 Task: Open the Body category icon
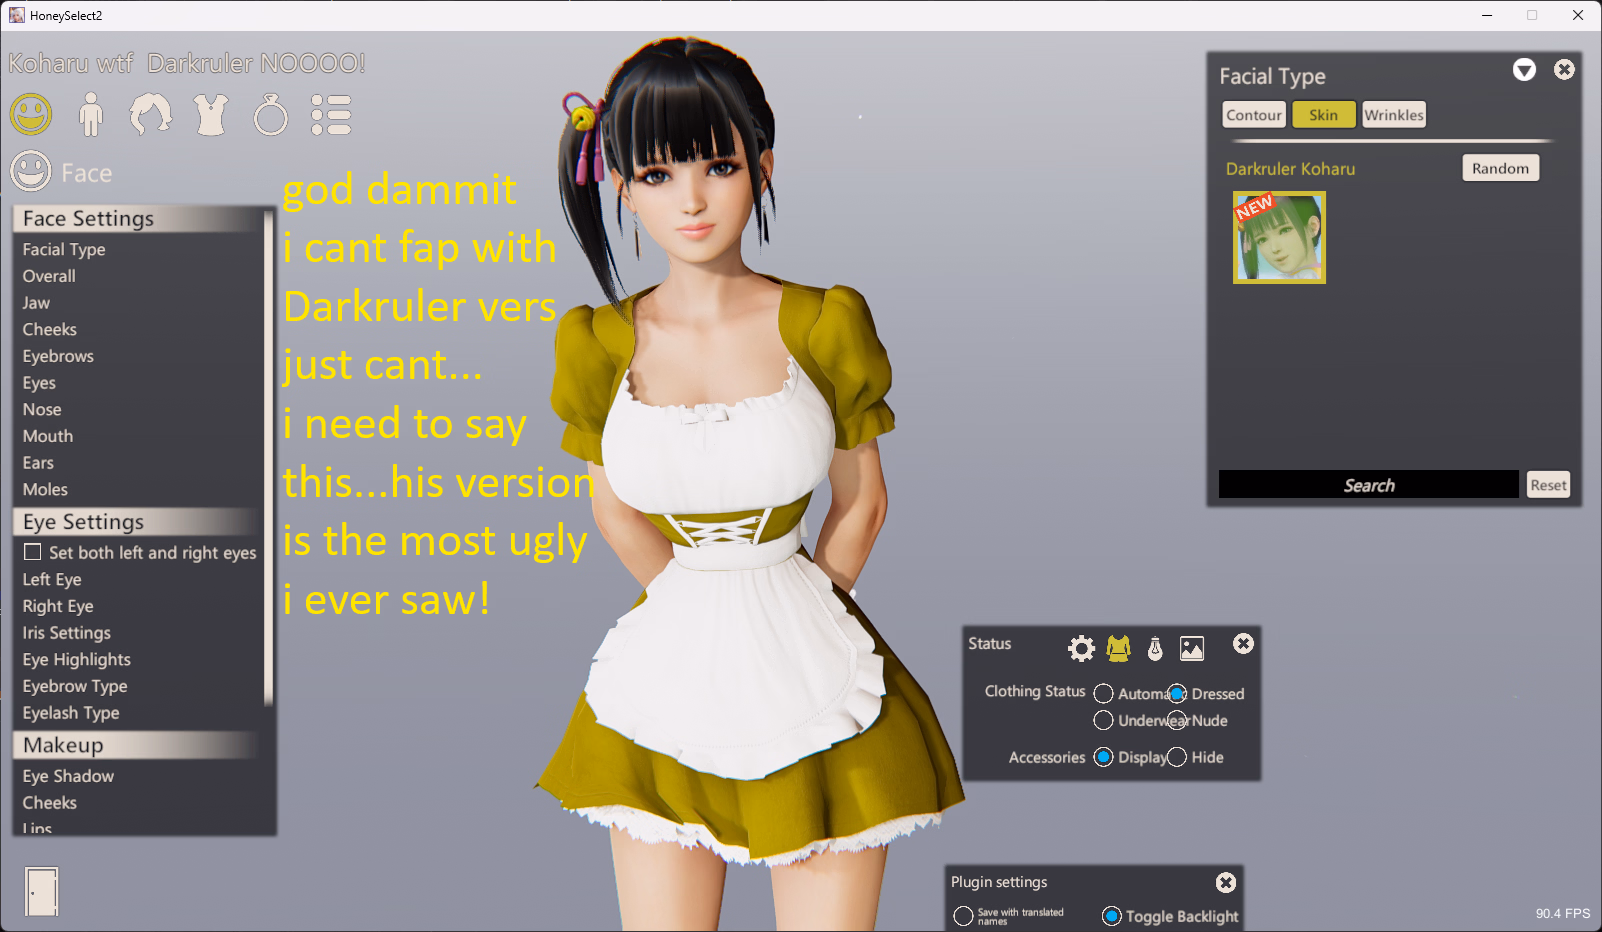(x=91, y=114)
